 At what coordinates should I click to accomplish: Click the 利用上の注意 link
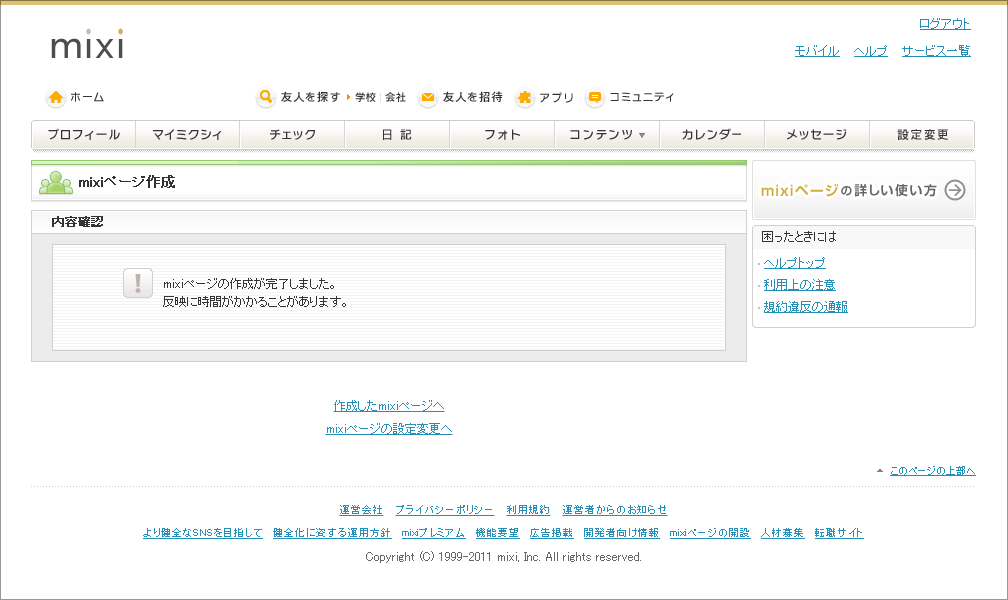(799, 285)
